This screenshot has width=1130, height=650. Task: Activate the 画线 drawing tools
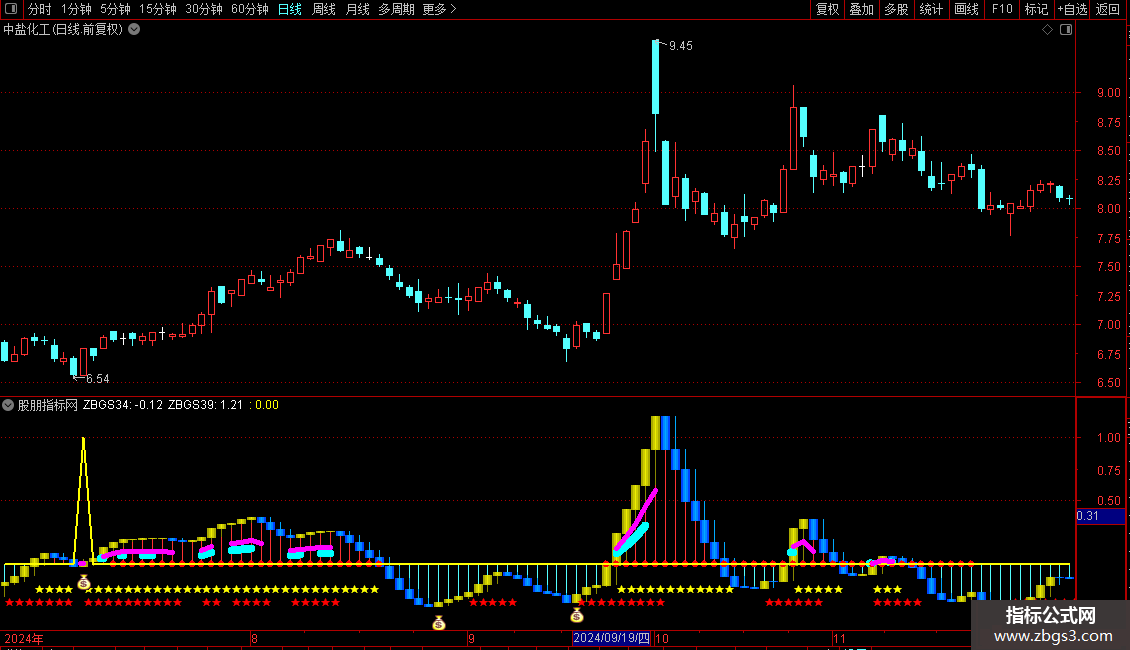(x=966, y=9)
